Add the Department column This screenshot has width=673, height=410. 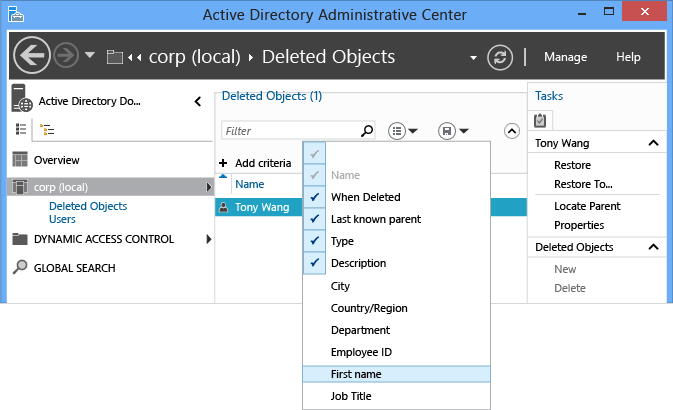[x=397, y=330]
